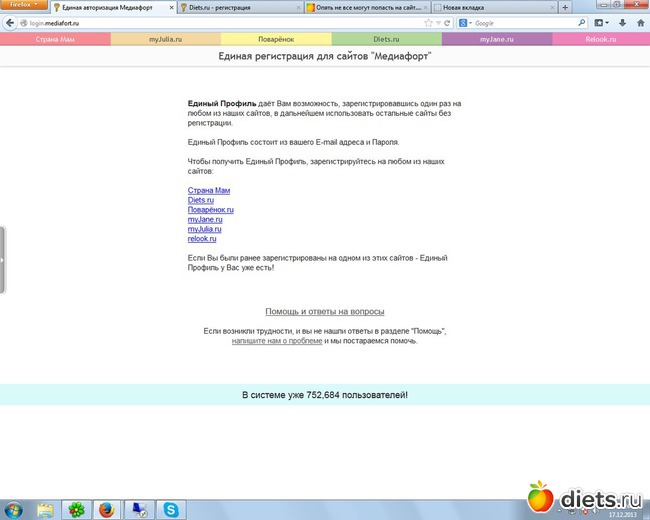Click the browser back arrow button
This screenshot has width=650, height=520.
(x=8, y=22)
